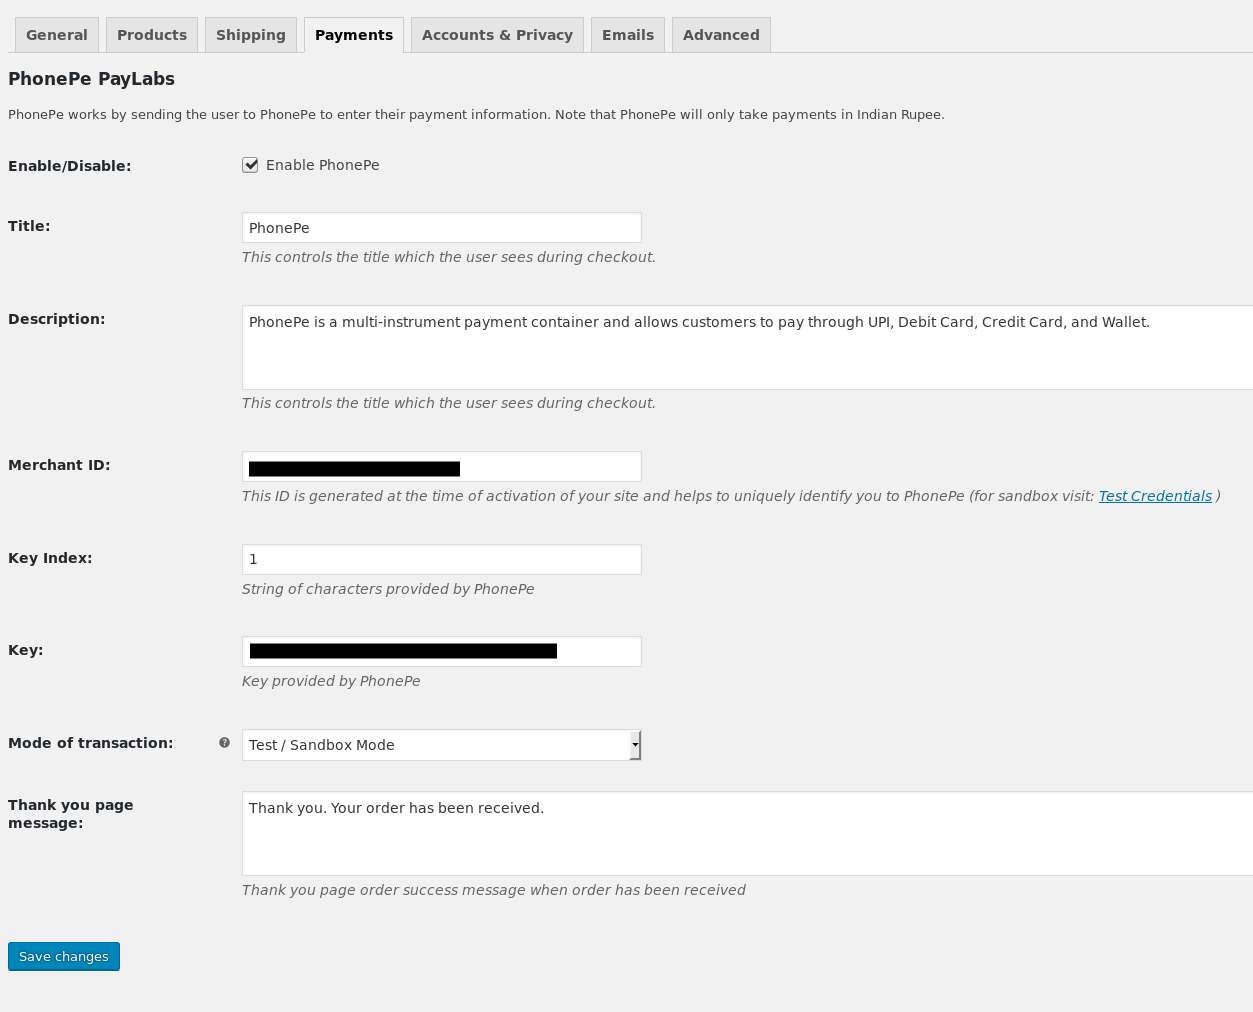This screenshot has width=1253, height=1012.
Task: Open the Test Credentials link
Action: click(x=1155, y=496)
